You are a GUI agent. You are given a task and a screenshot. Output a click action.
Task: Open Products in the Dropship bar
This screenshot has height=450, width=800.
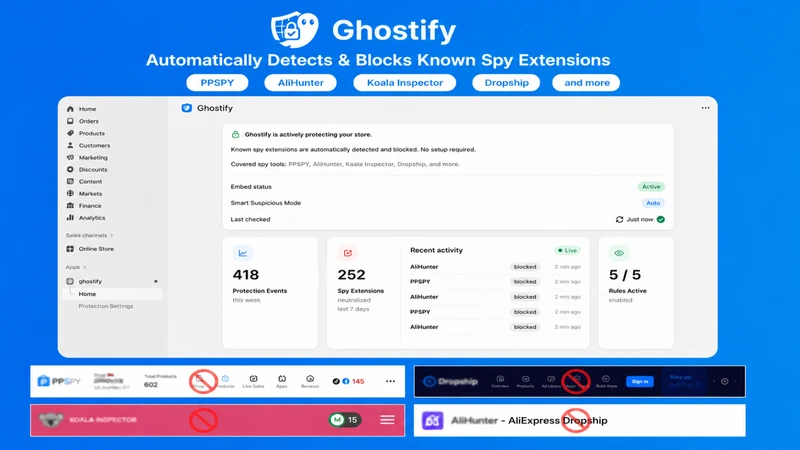click(526, 382)
